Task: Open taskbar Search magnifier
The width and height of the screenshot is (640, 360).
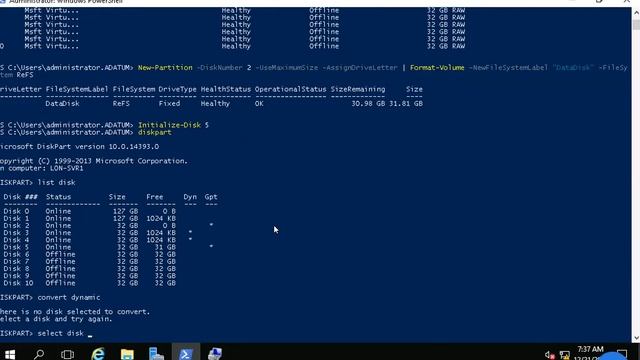Action: pos(39,353)
